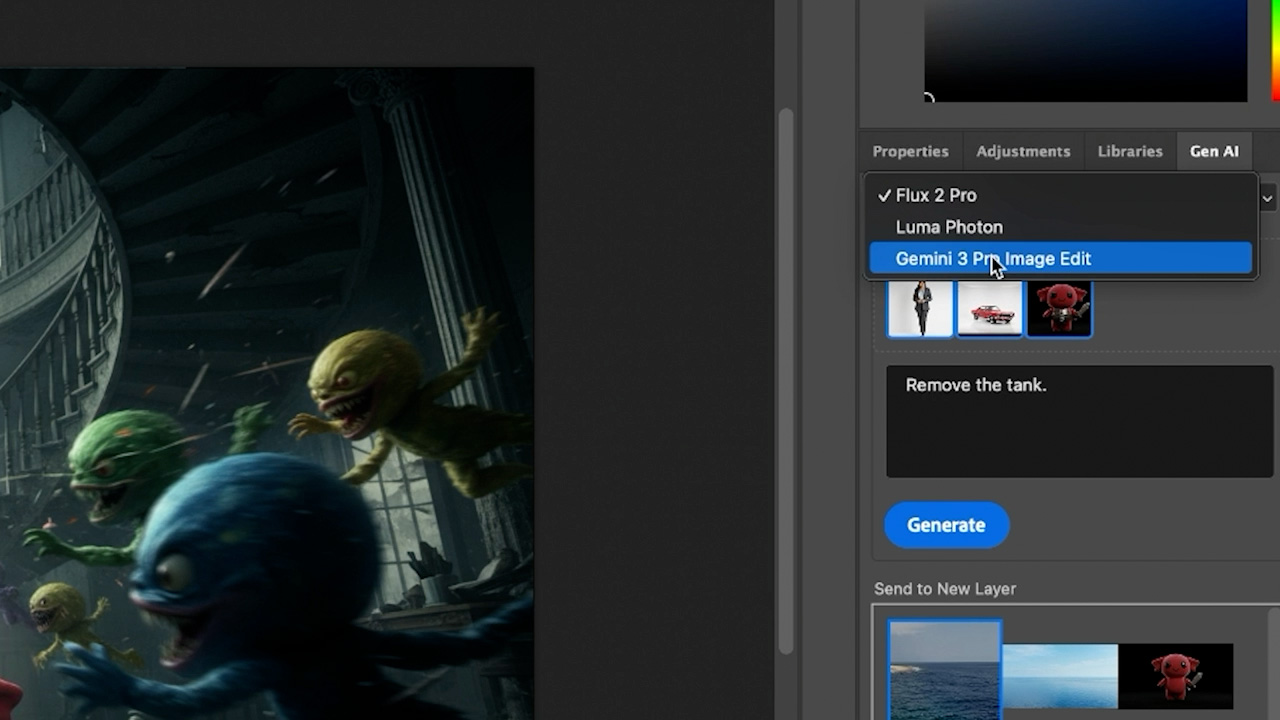The width and height of the screenshot is (1280, 720).
Task: Select the red monster reference image above prompt
Action: click(1059, 308)
